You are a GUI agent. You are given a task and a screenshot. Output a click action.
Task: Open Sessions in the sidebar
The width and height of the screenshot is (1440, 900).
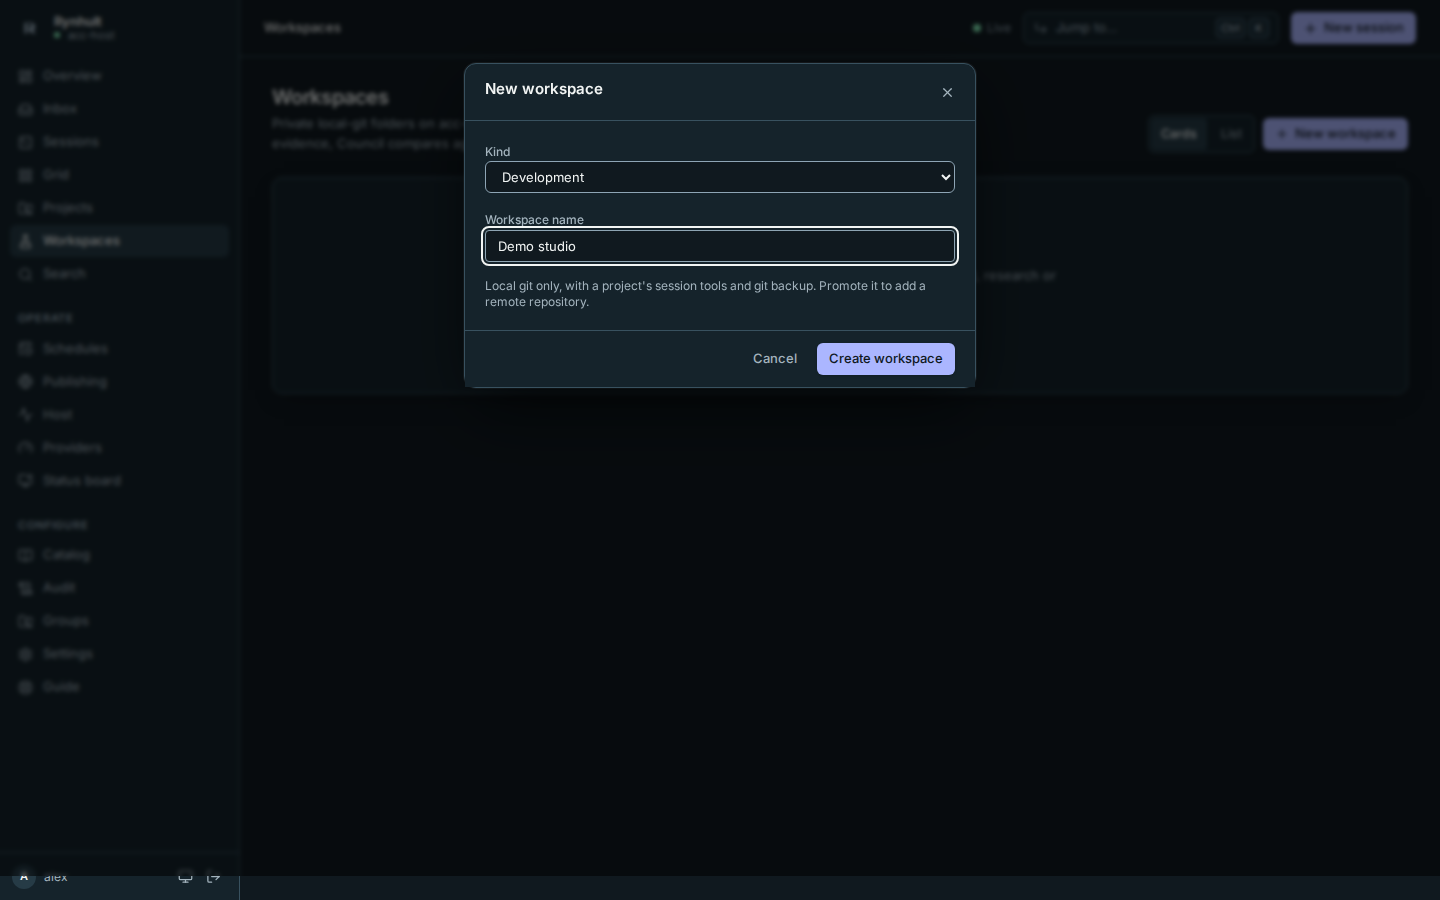pos(120,142)
